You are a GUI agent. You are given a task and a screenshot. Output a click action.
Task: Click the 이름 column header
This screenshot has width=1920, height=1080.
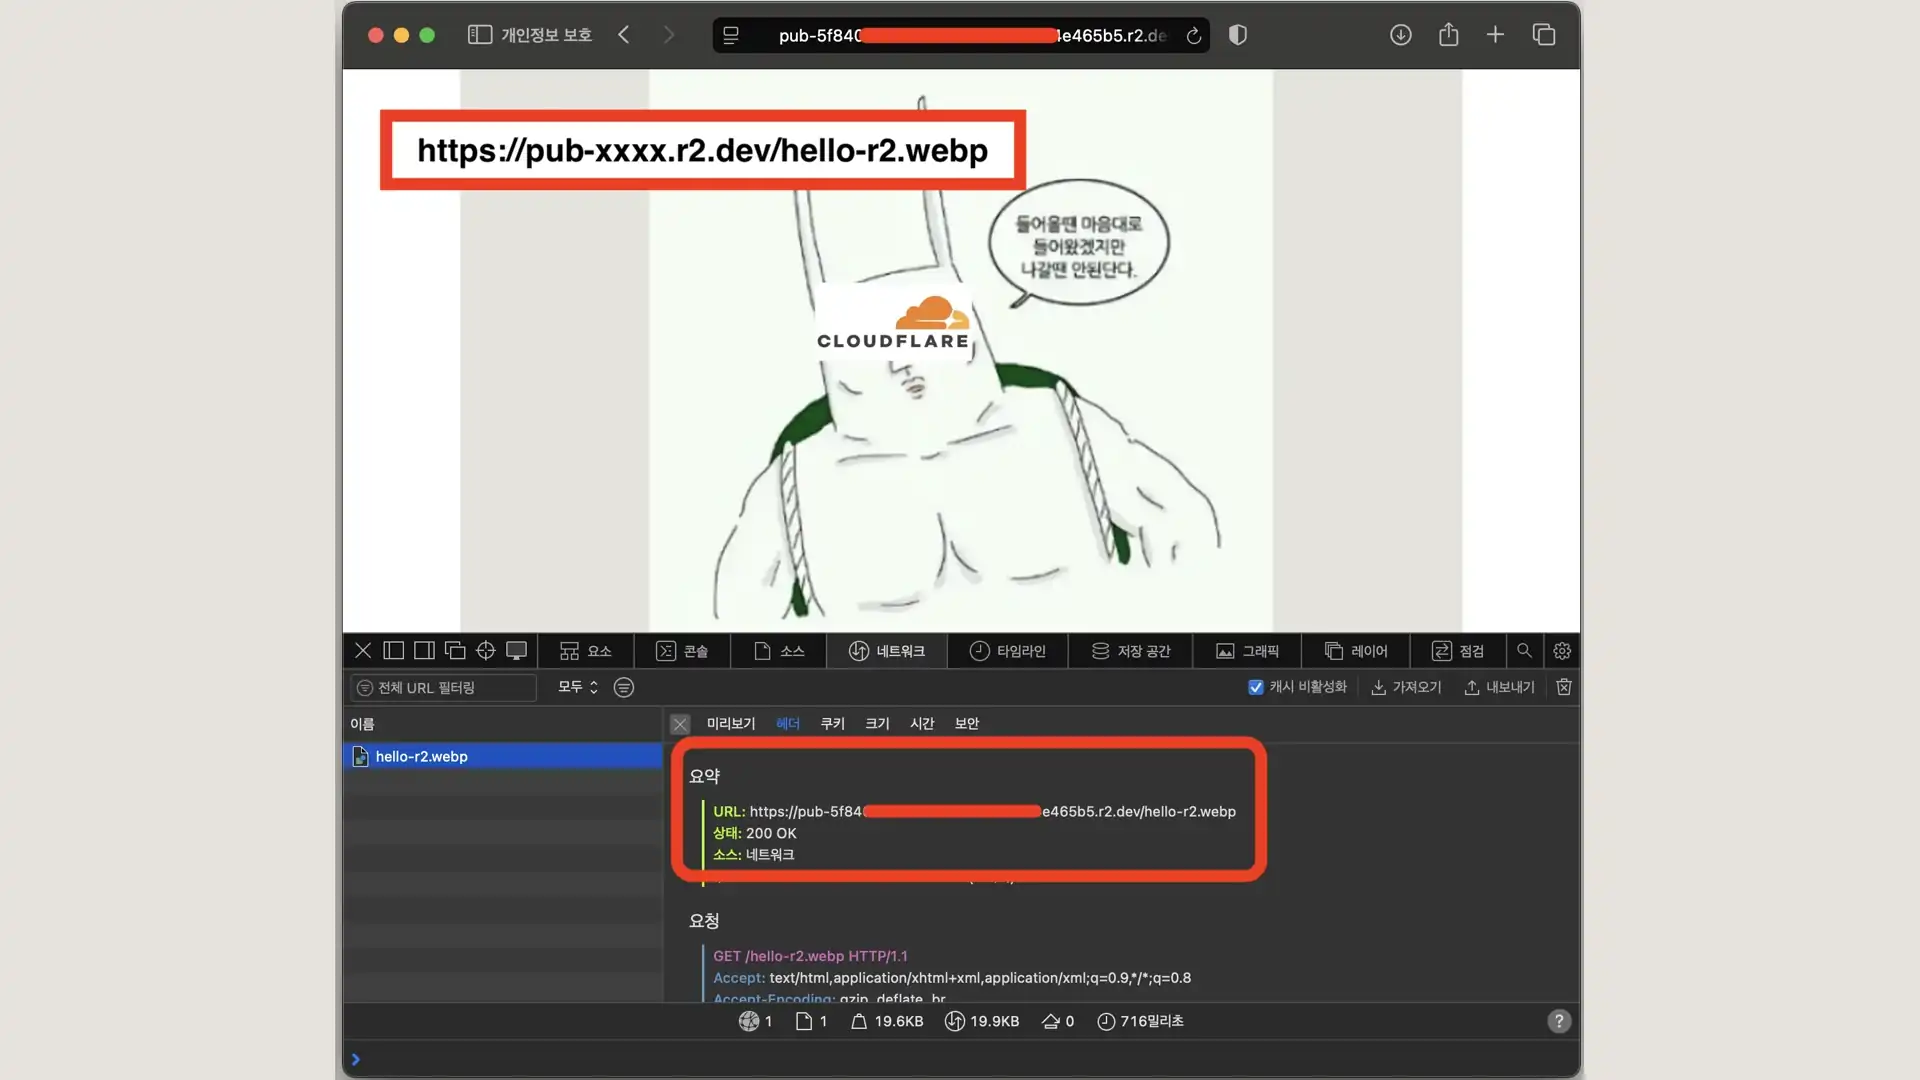point(503,724)
